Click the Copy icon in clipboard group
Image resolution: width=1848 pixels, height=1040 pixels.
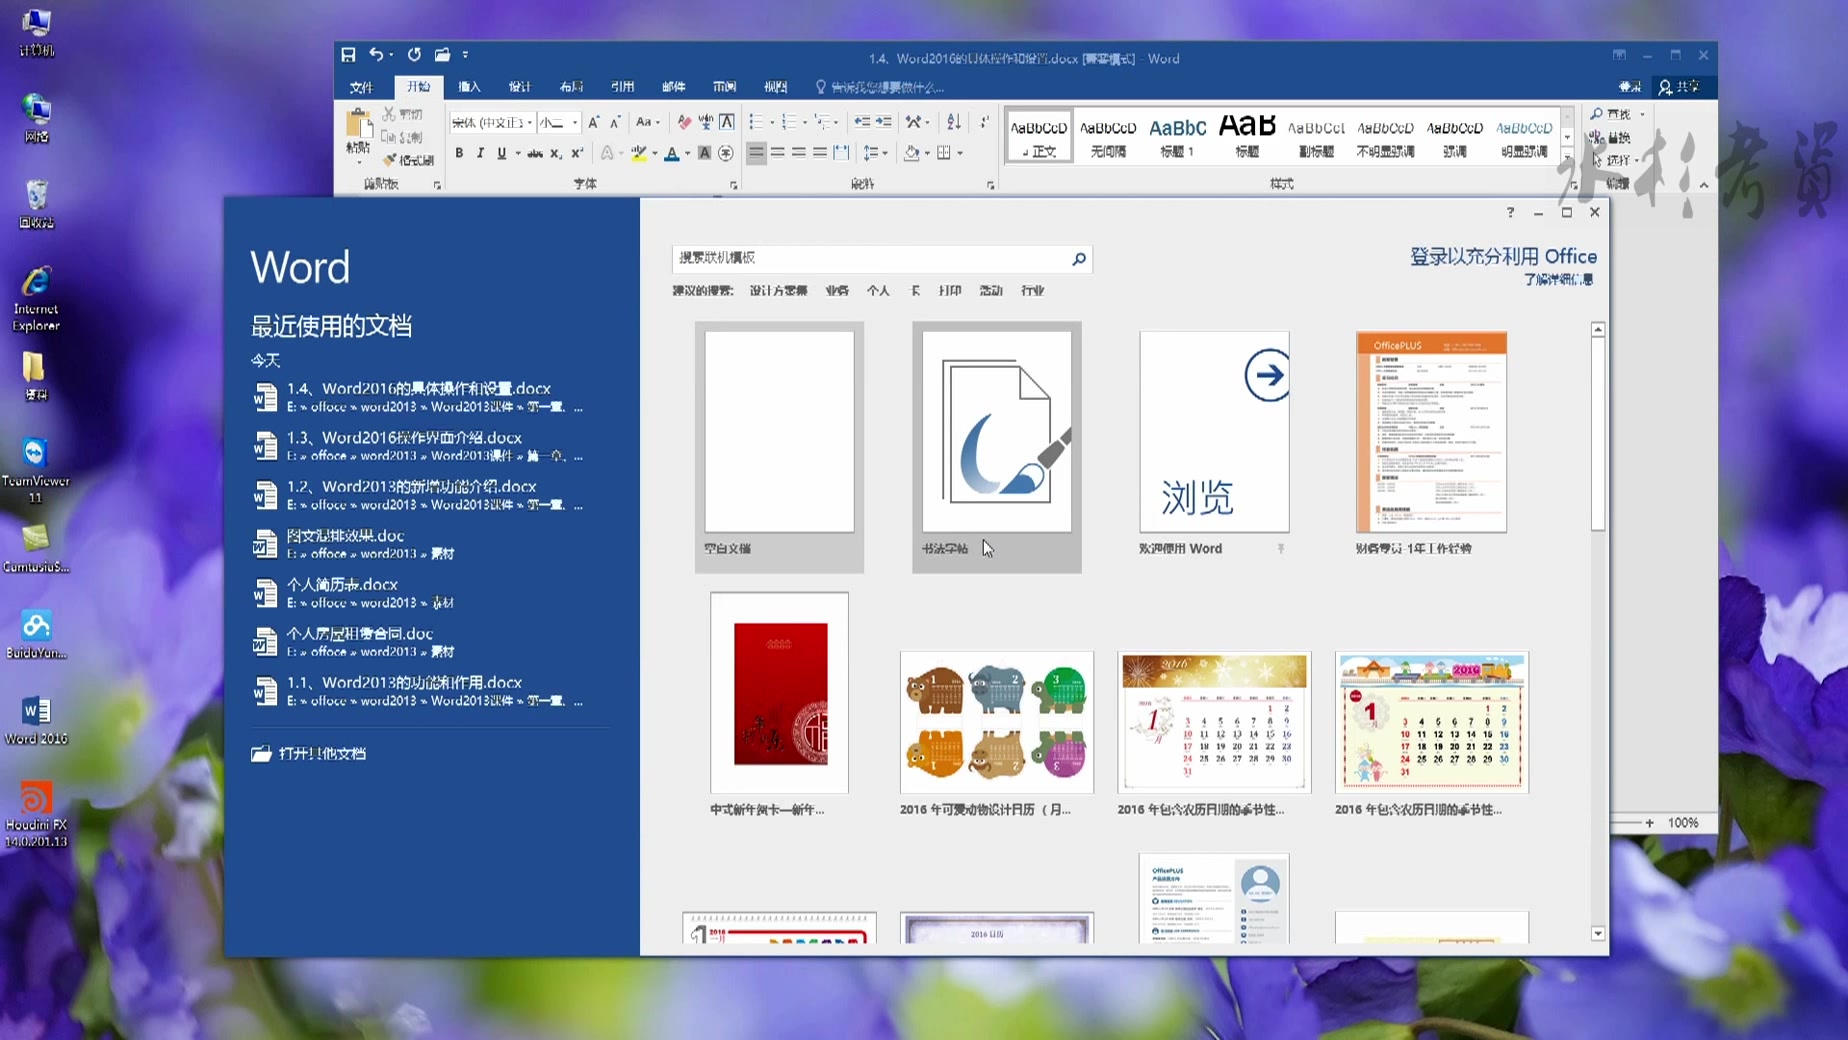[389, 137]
